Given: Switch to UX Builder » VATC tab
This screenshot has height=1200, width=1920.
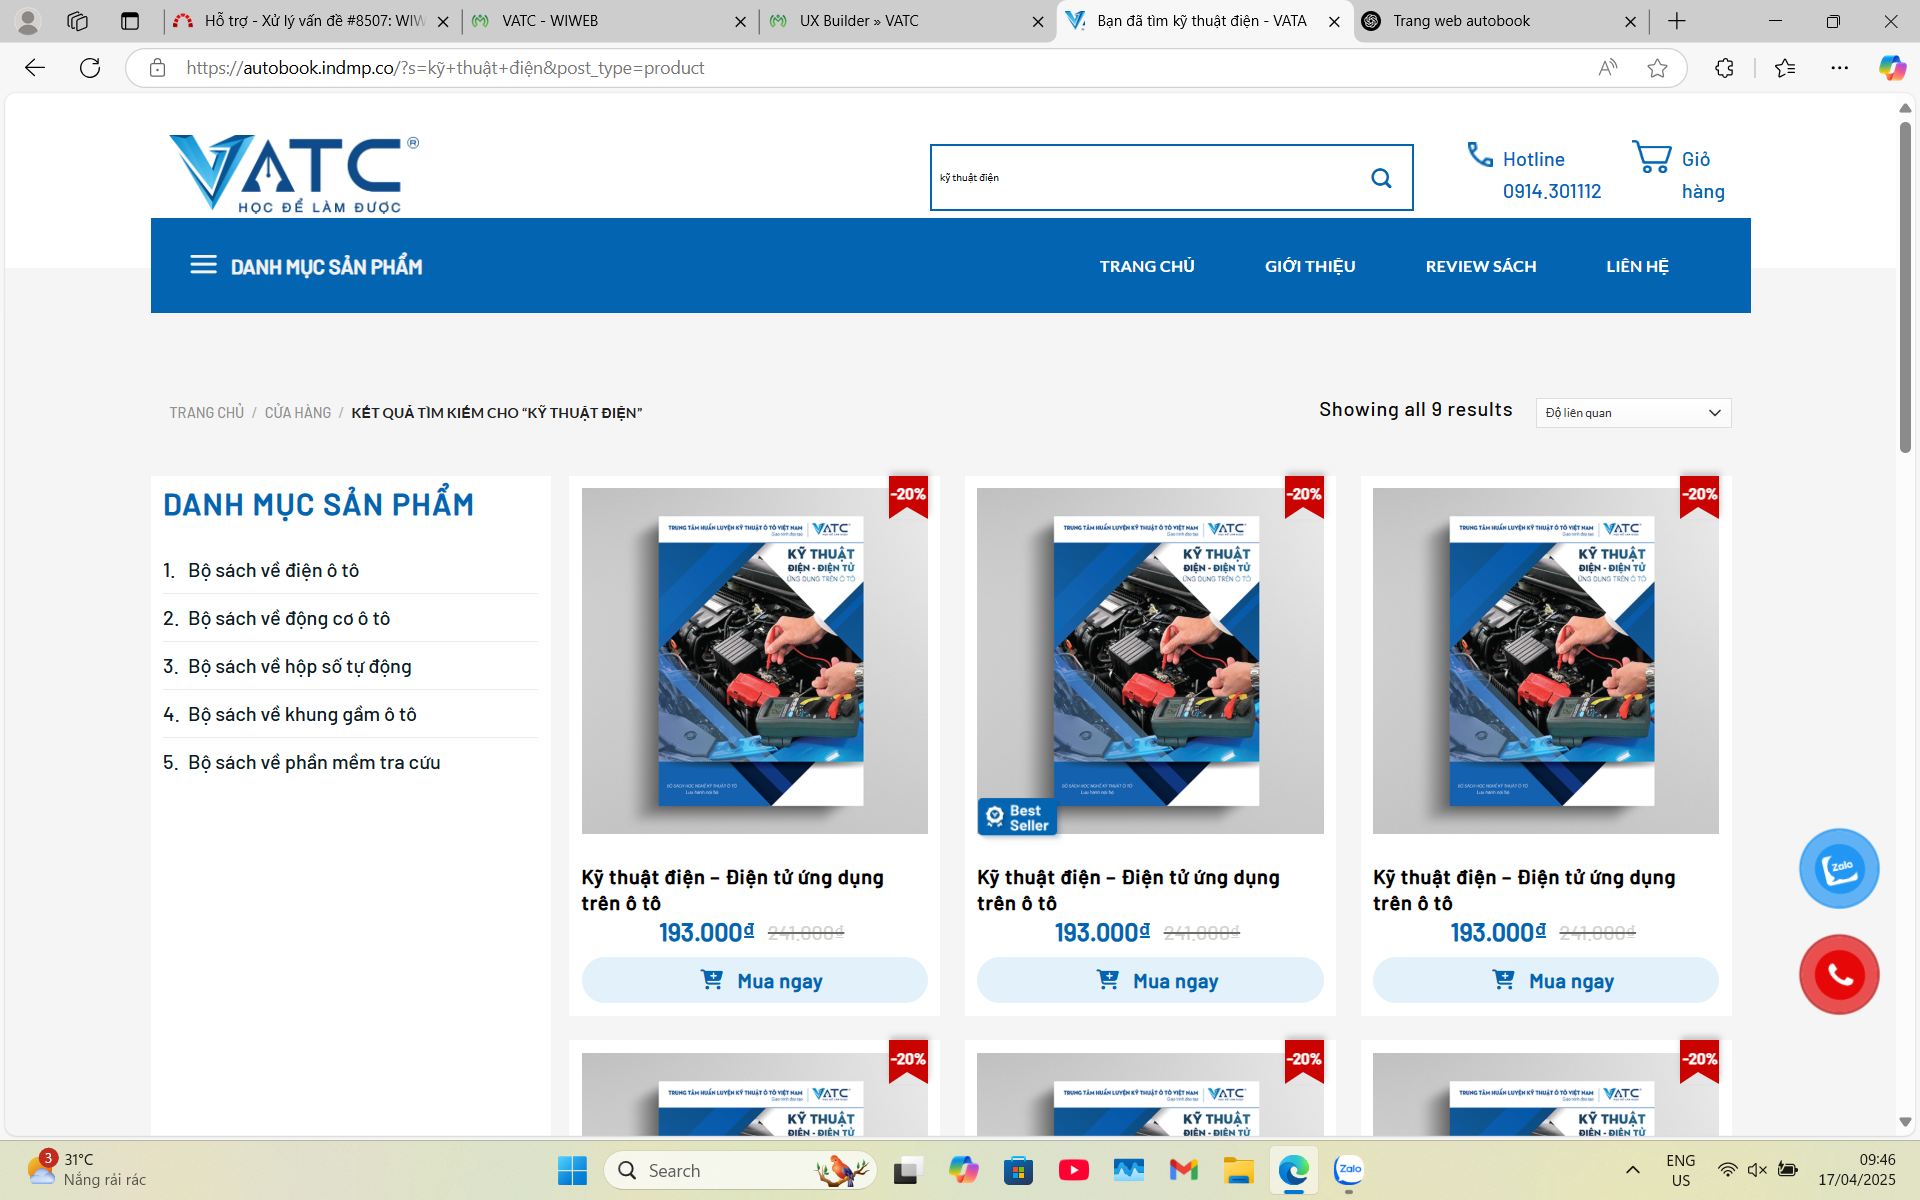Looking at the screenshot, I should (x=908, y=21).
